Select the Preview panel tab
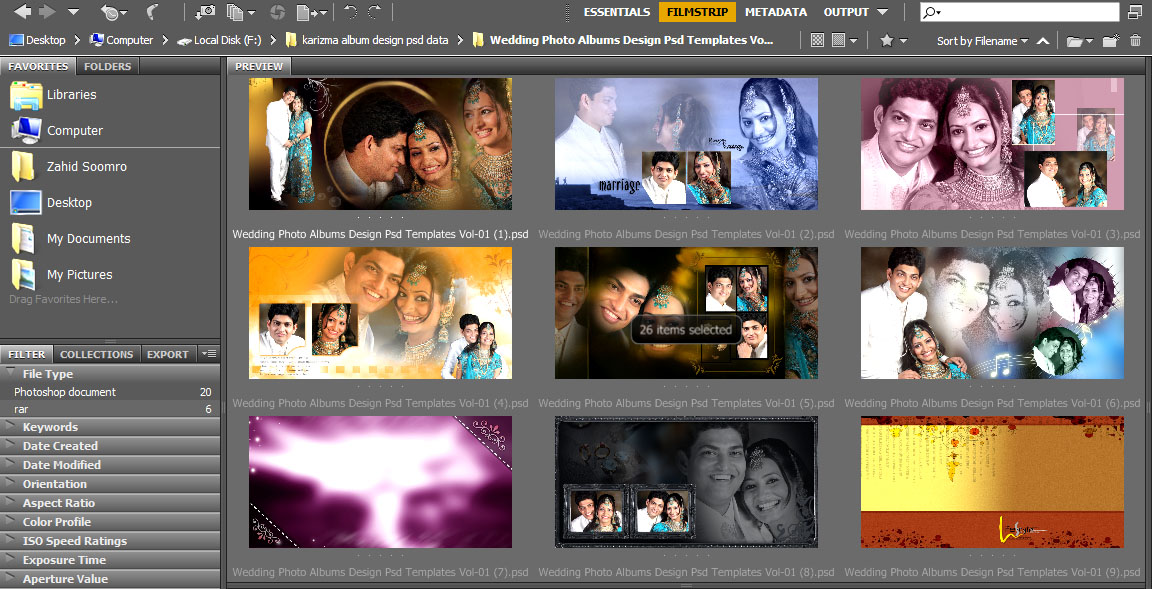Viewport: 1152px width, 589px height. (x=259, y=66)
